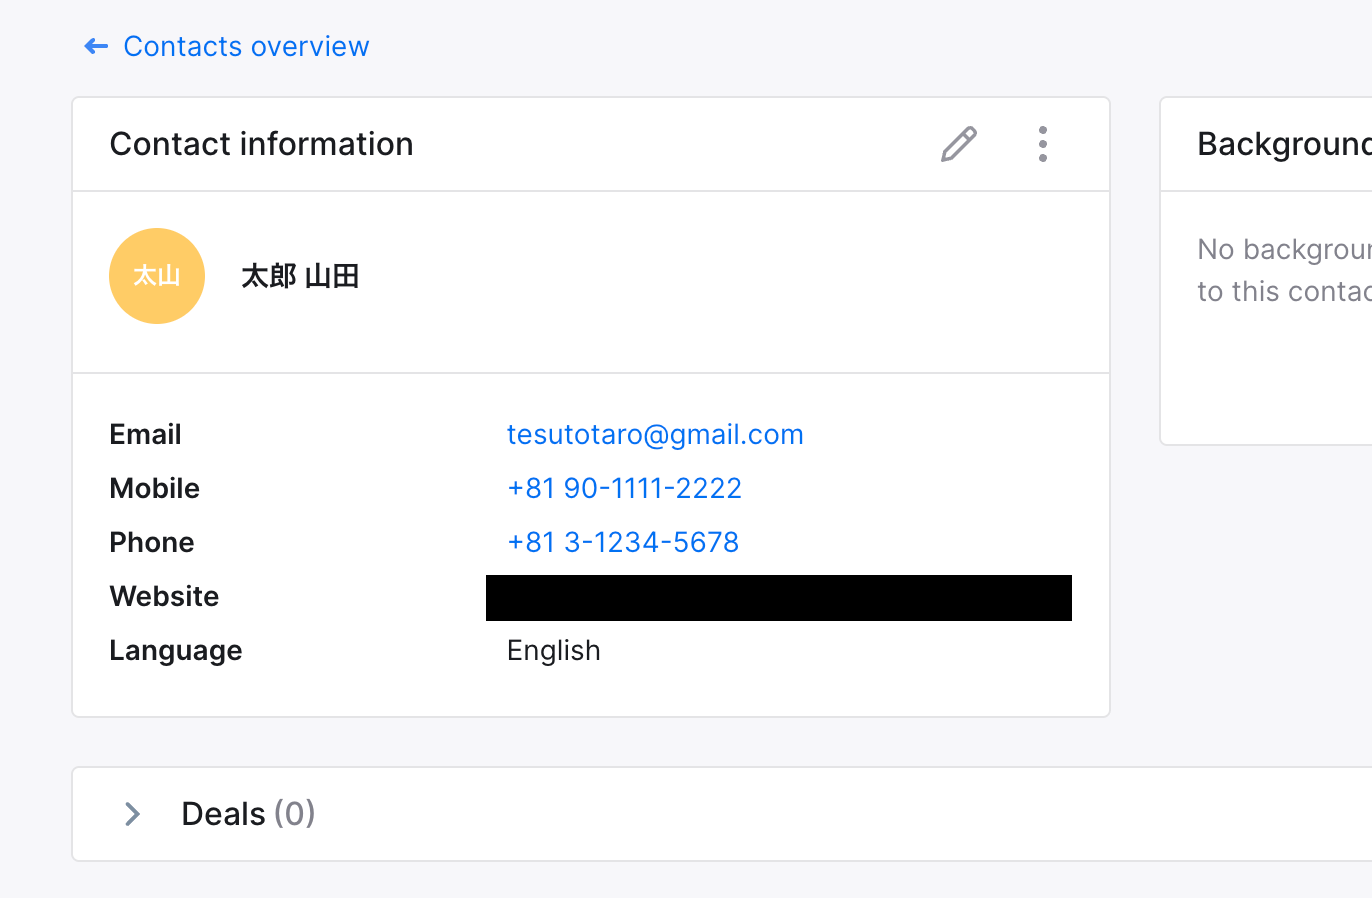This screenshot has height=898, width=1372.
Task: Click the Background panel heading
Action: point(1284,144)
